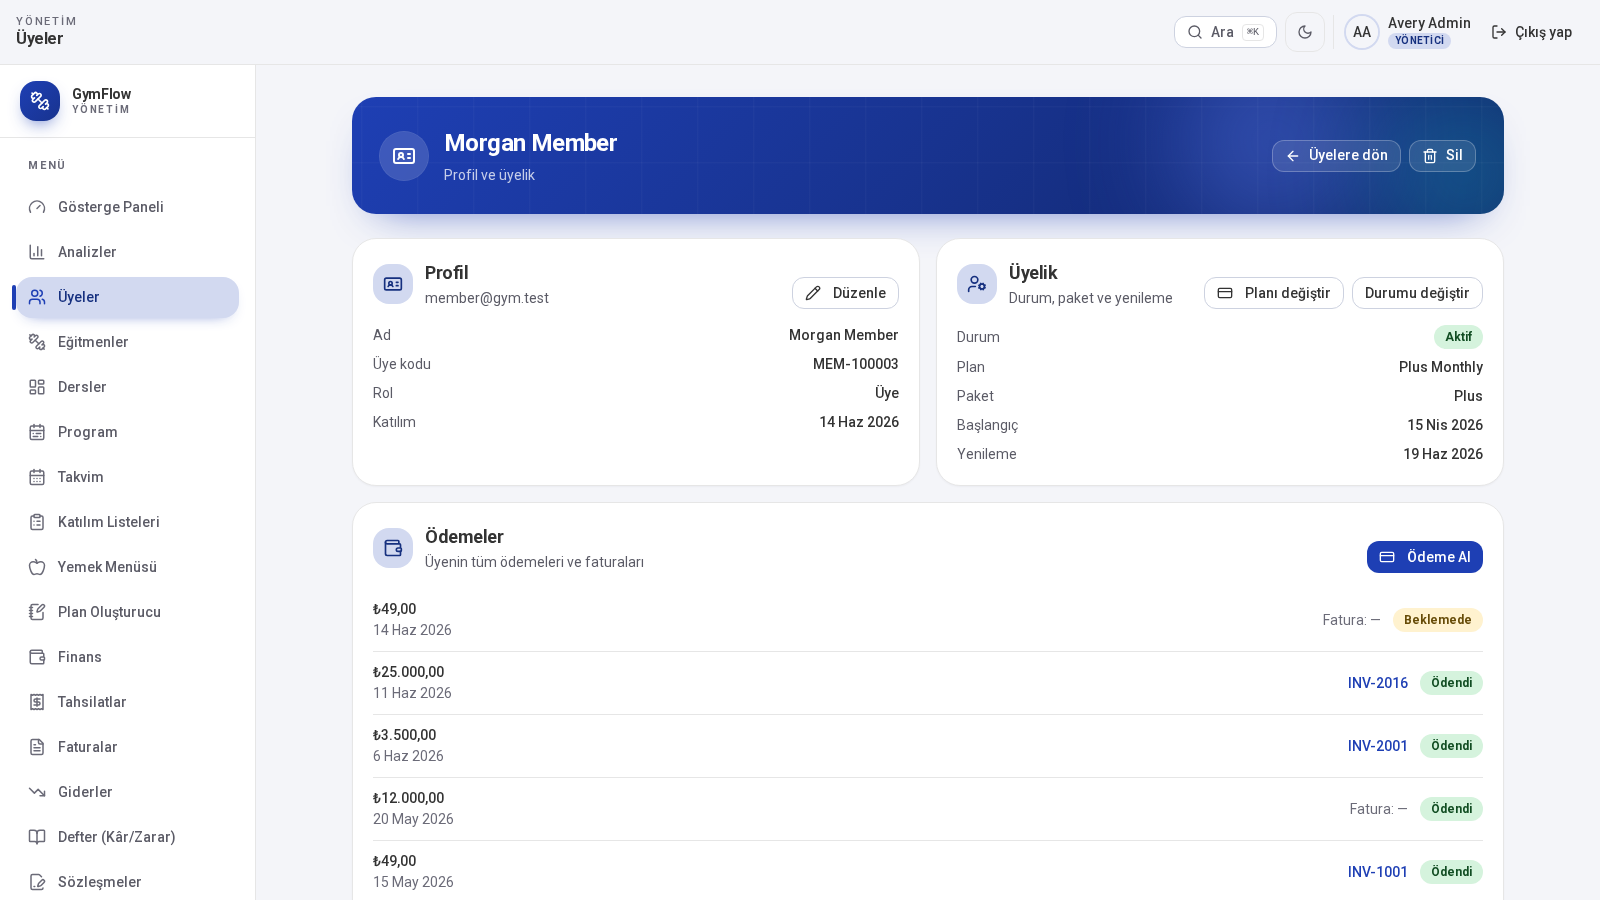The image size is (1600, 900).
Task: Click the Üyelere dön button
Action: click(x=1336, y=156)
